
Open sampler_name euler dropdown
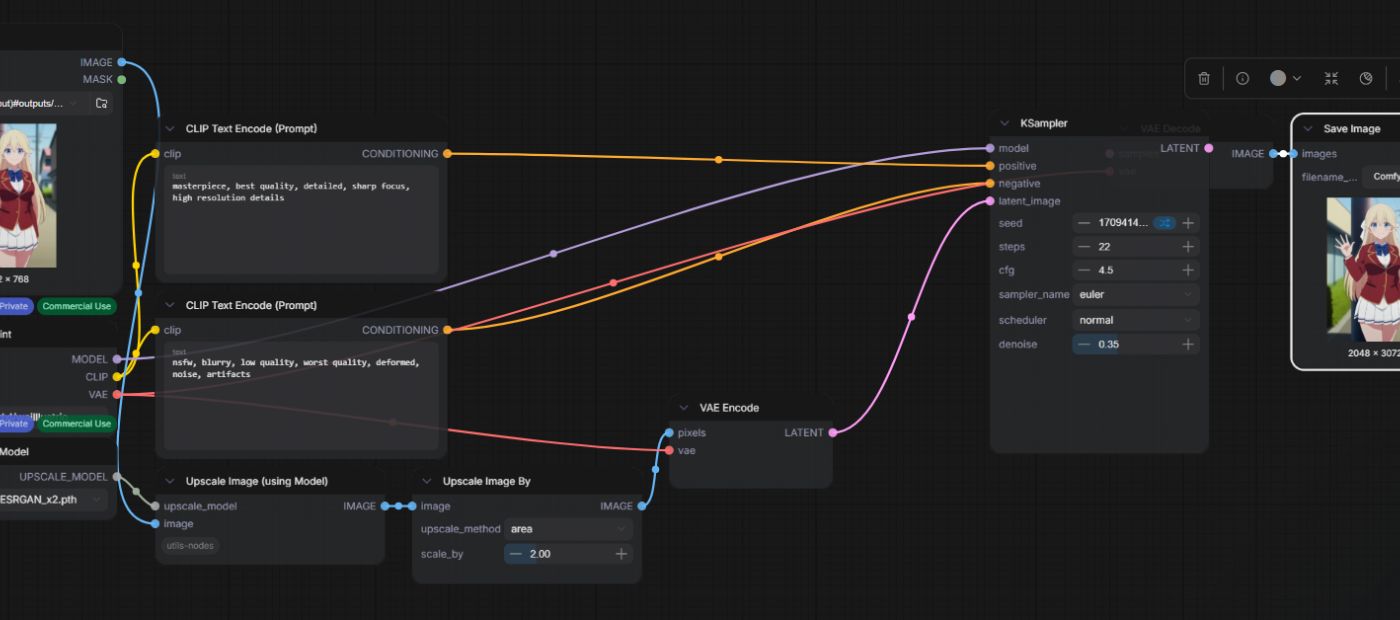(1136, 295)
